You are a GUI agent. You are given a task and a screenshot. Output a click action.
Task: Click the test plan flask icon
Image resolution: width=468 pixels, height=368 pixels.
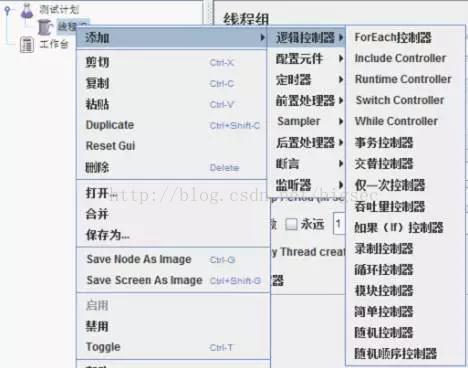pyautogui.click(x=27, y=10)
